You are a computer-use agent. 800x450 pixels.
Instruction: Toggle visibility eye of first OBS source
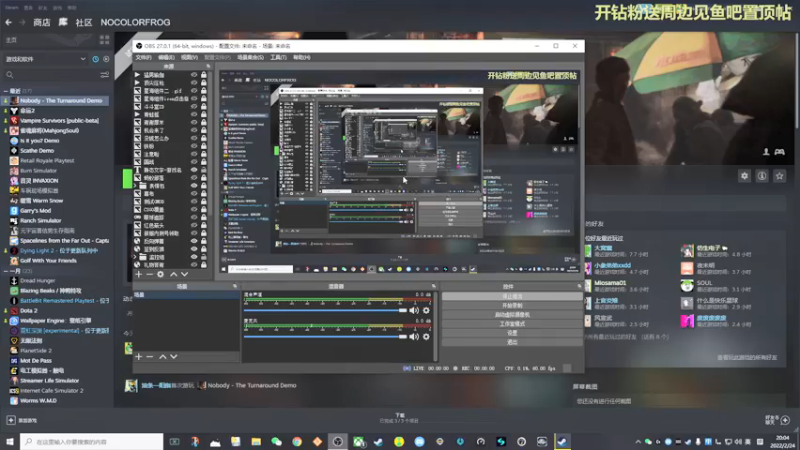click(x=194, y=75)
